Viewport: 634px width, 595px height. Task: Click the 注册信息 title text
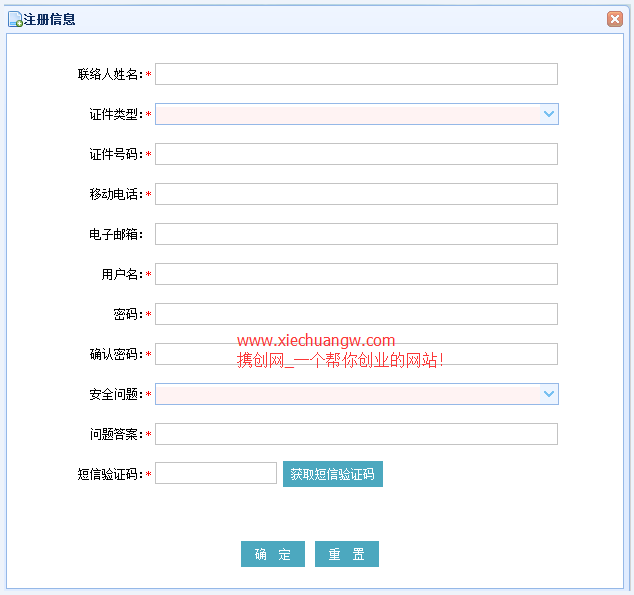pyautogui.click(x=49, y=19)
